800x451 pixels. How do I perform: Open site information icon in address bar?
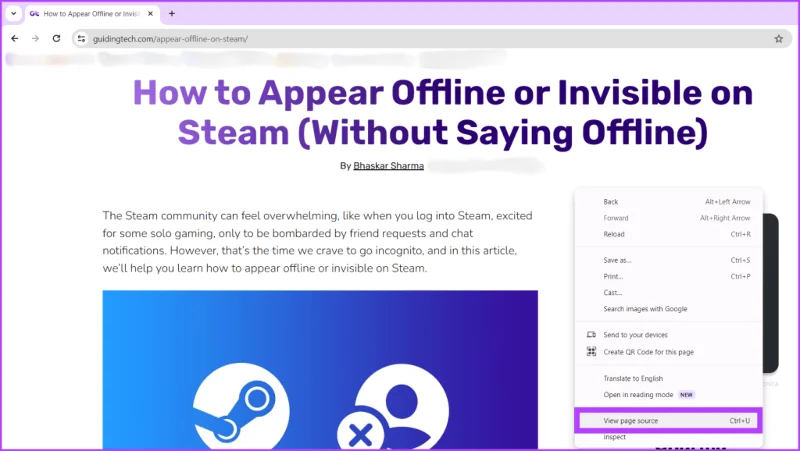[x=82, y=39]
